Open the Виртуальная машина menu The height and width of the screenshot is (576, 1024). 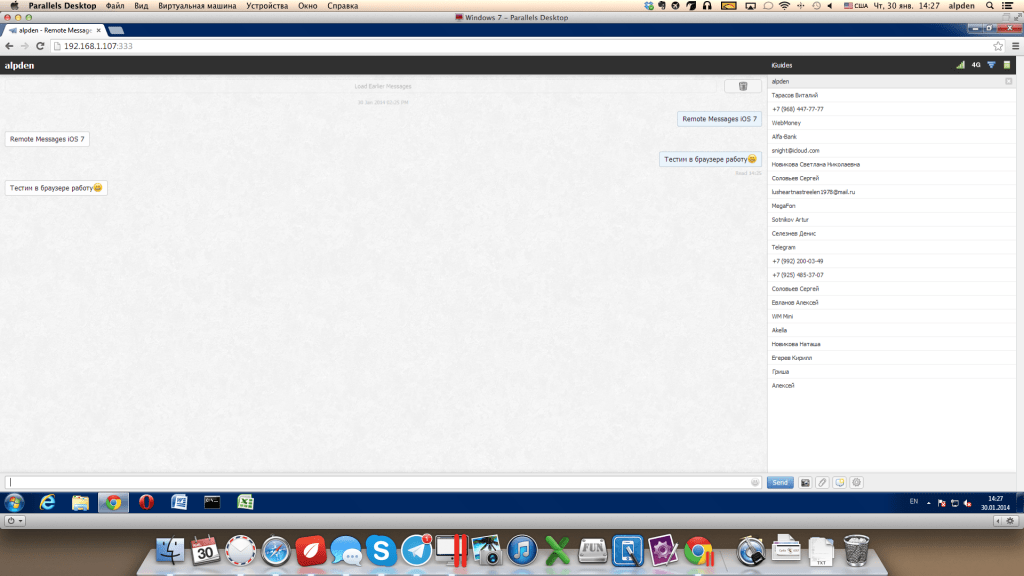(192, 6)
